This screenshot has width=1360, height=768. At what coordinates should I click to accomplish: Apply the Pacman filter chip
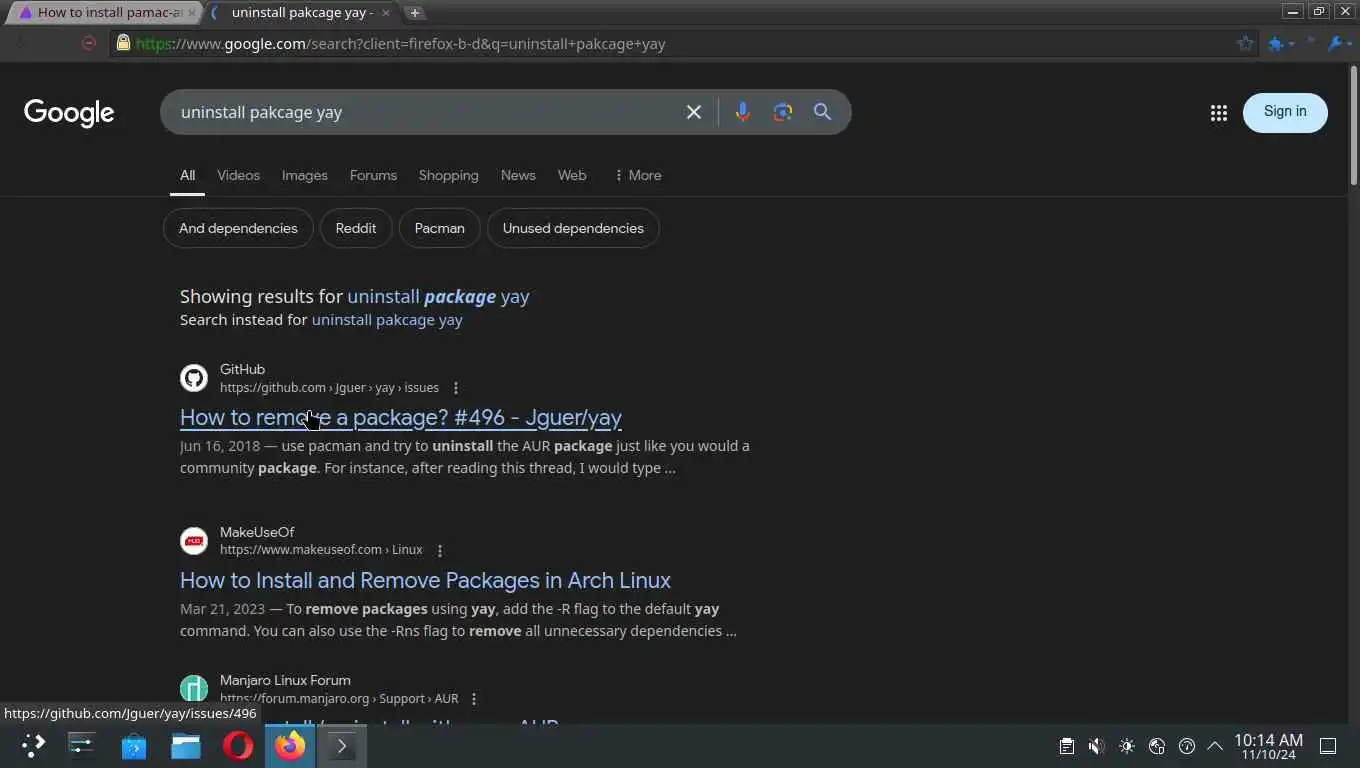coord(440,228)
